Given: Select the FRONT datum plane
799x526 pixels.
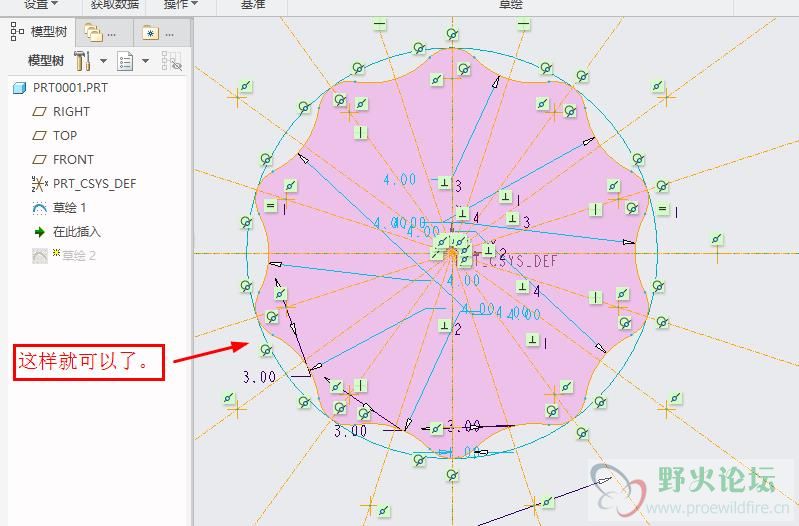Looking at the screenshot, I should [73, 160].
